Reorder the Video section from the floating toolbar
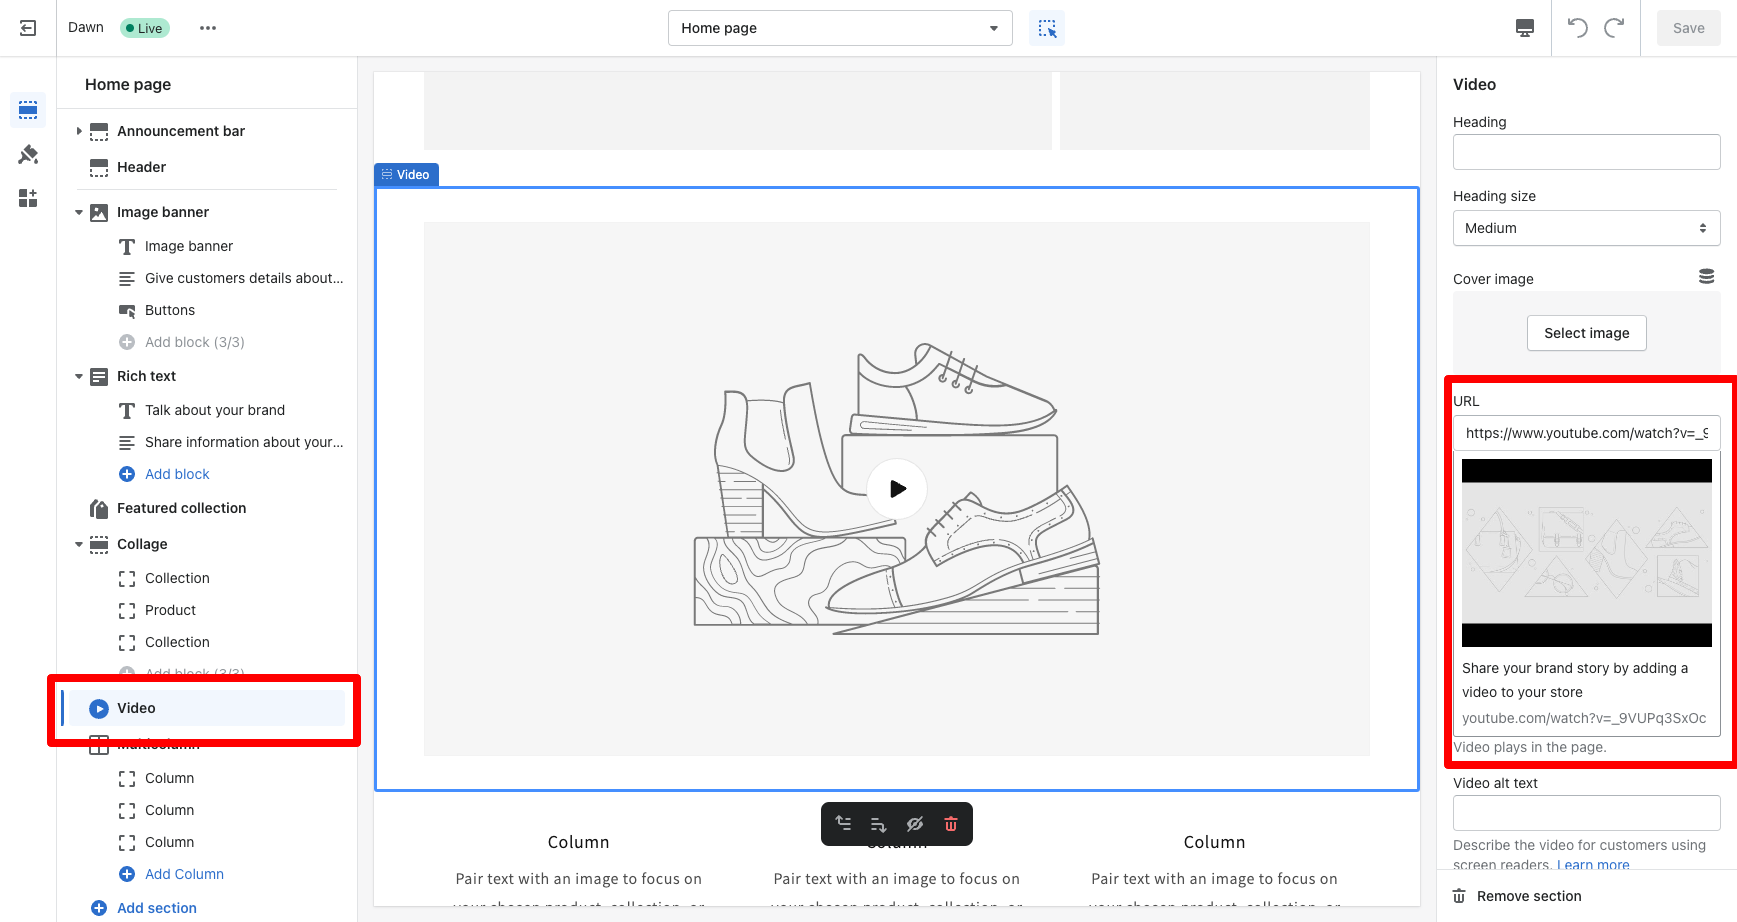This screenshot has height=922, width=1737. [x=843, y=823]
